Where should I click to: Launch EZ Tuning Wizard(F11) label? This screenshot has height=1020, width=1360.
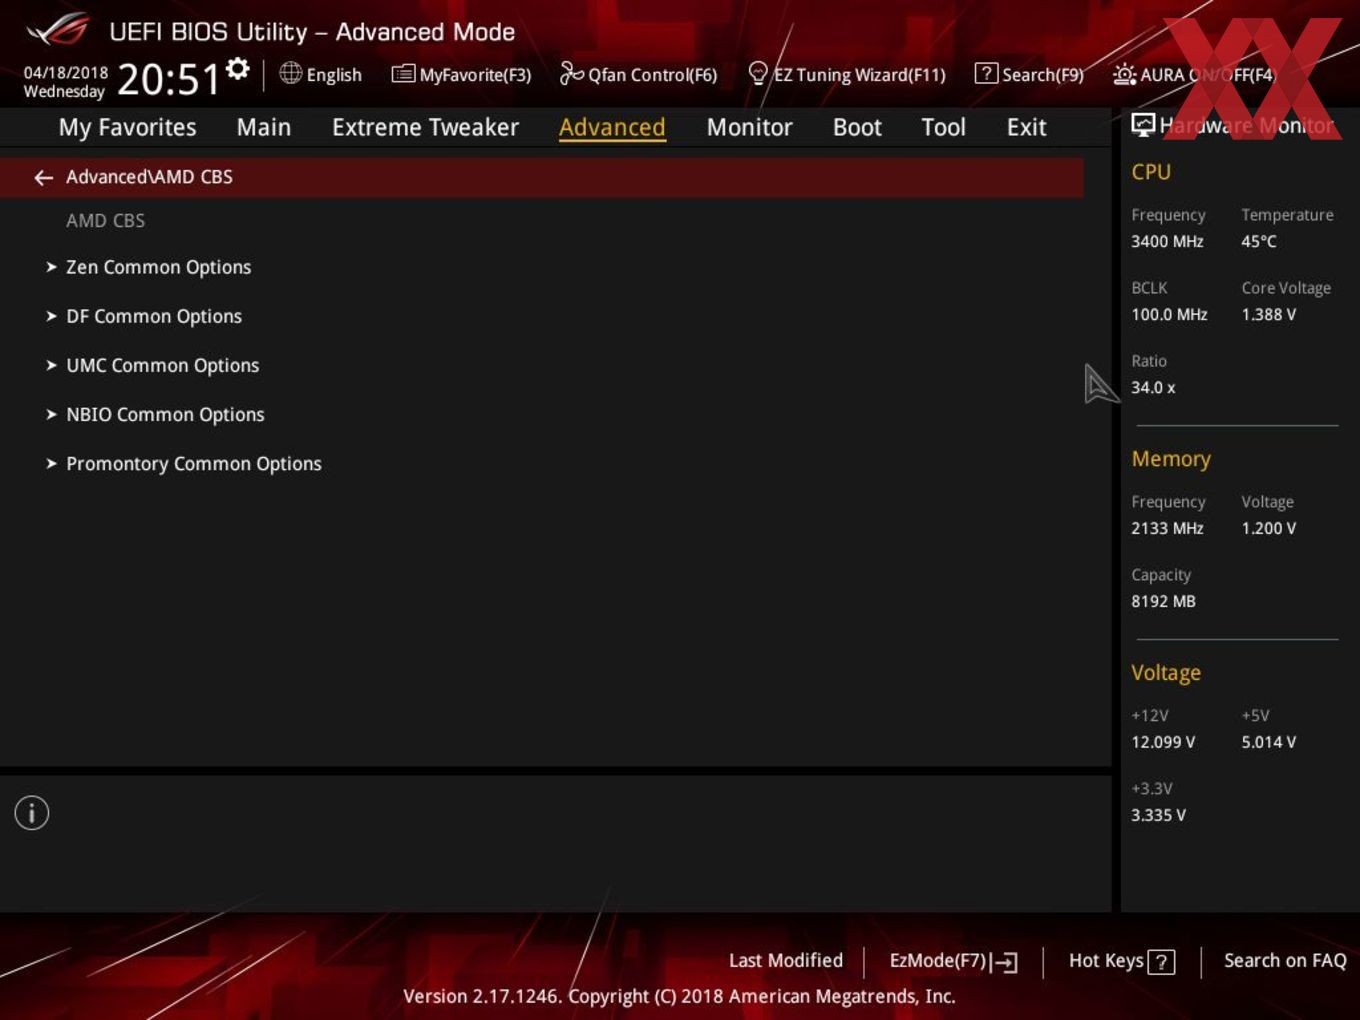[859, 75]
